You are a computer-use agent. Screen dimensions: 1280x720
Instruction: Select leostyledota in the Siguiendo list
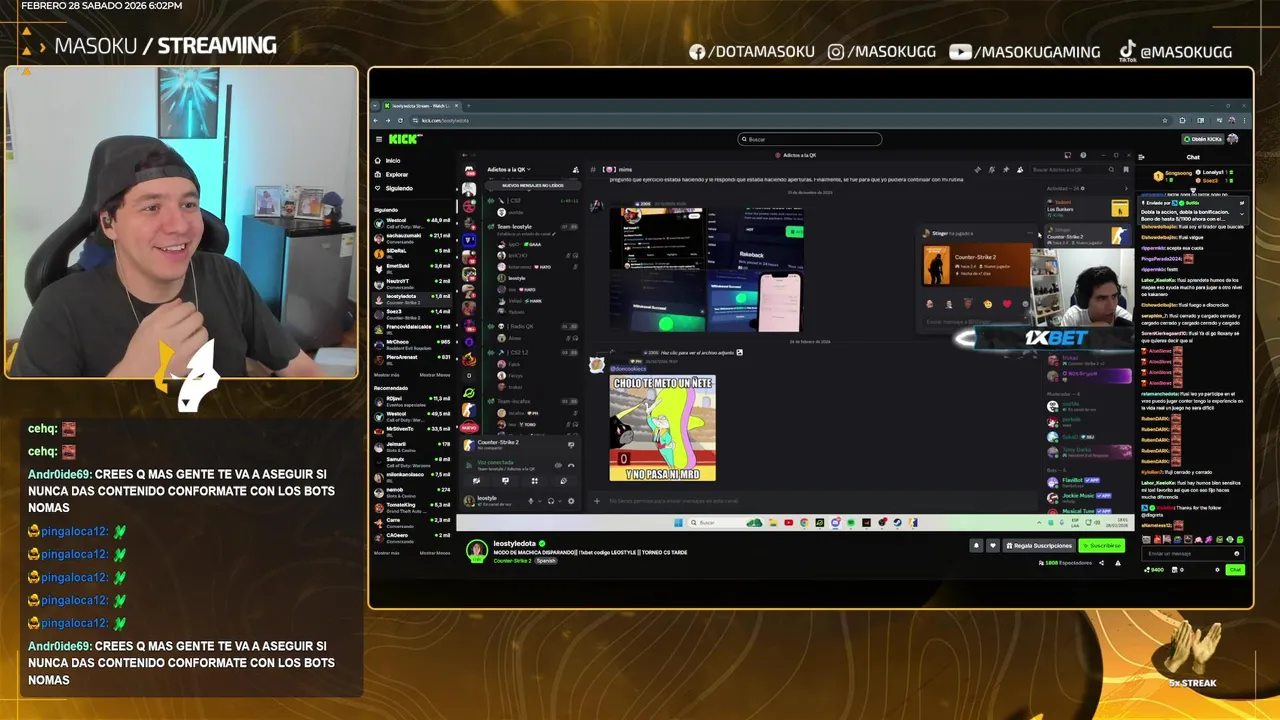click(x=412, y=298)
